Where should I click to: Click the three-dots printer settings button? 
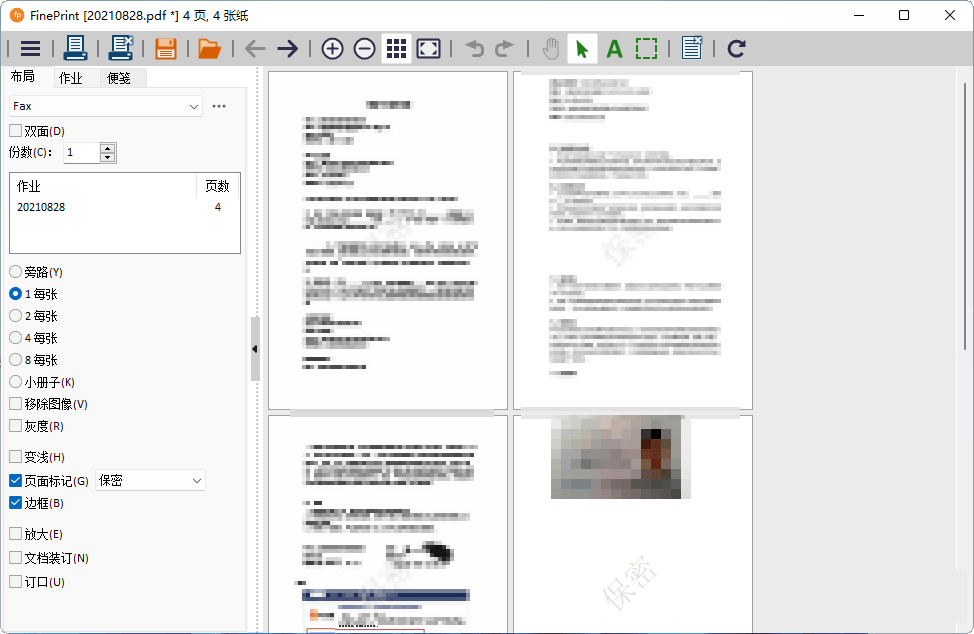(x=219, y=106)
